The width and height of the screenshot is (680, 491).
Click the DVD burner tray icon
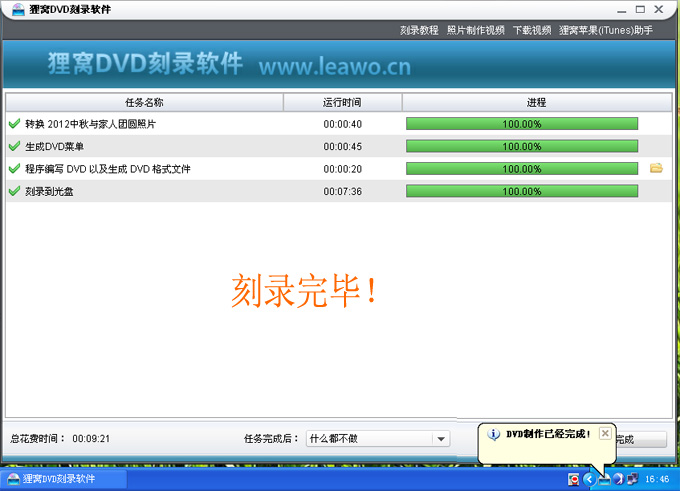tap(604, 479)
